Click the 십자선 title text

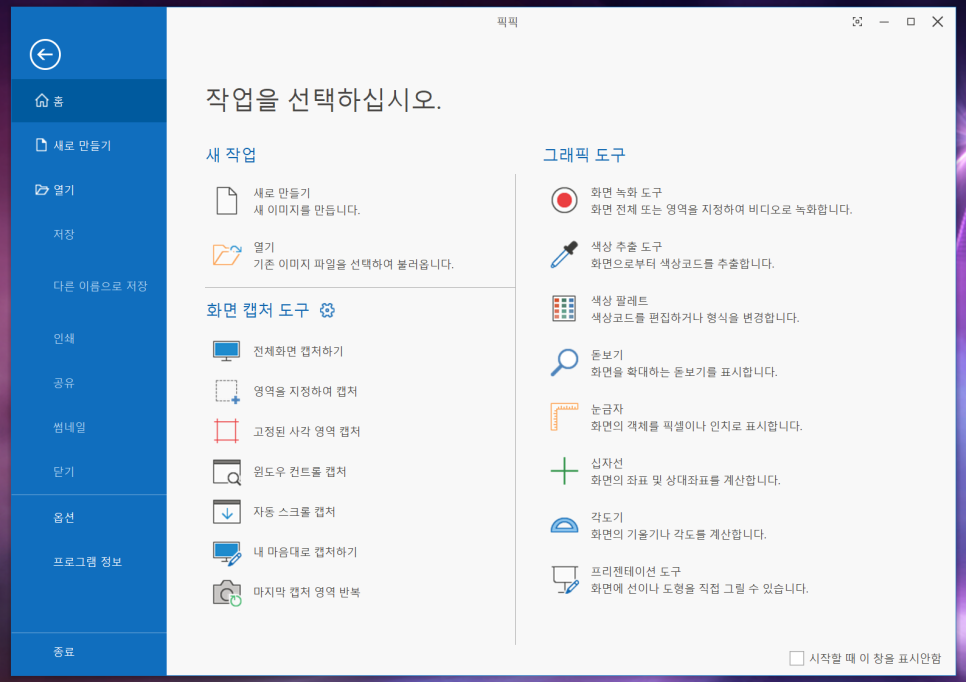(x=607, y=463)
